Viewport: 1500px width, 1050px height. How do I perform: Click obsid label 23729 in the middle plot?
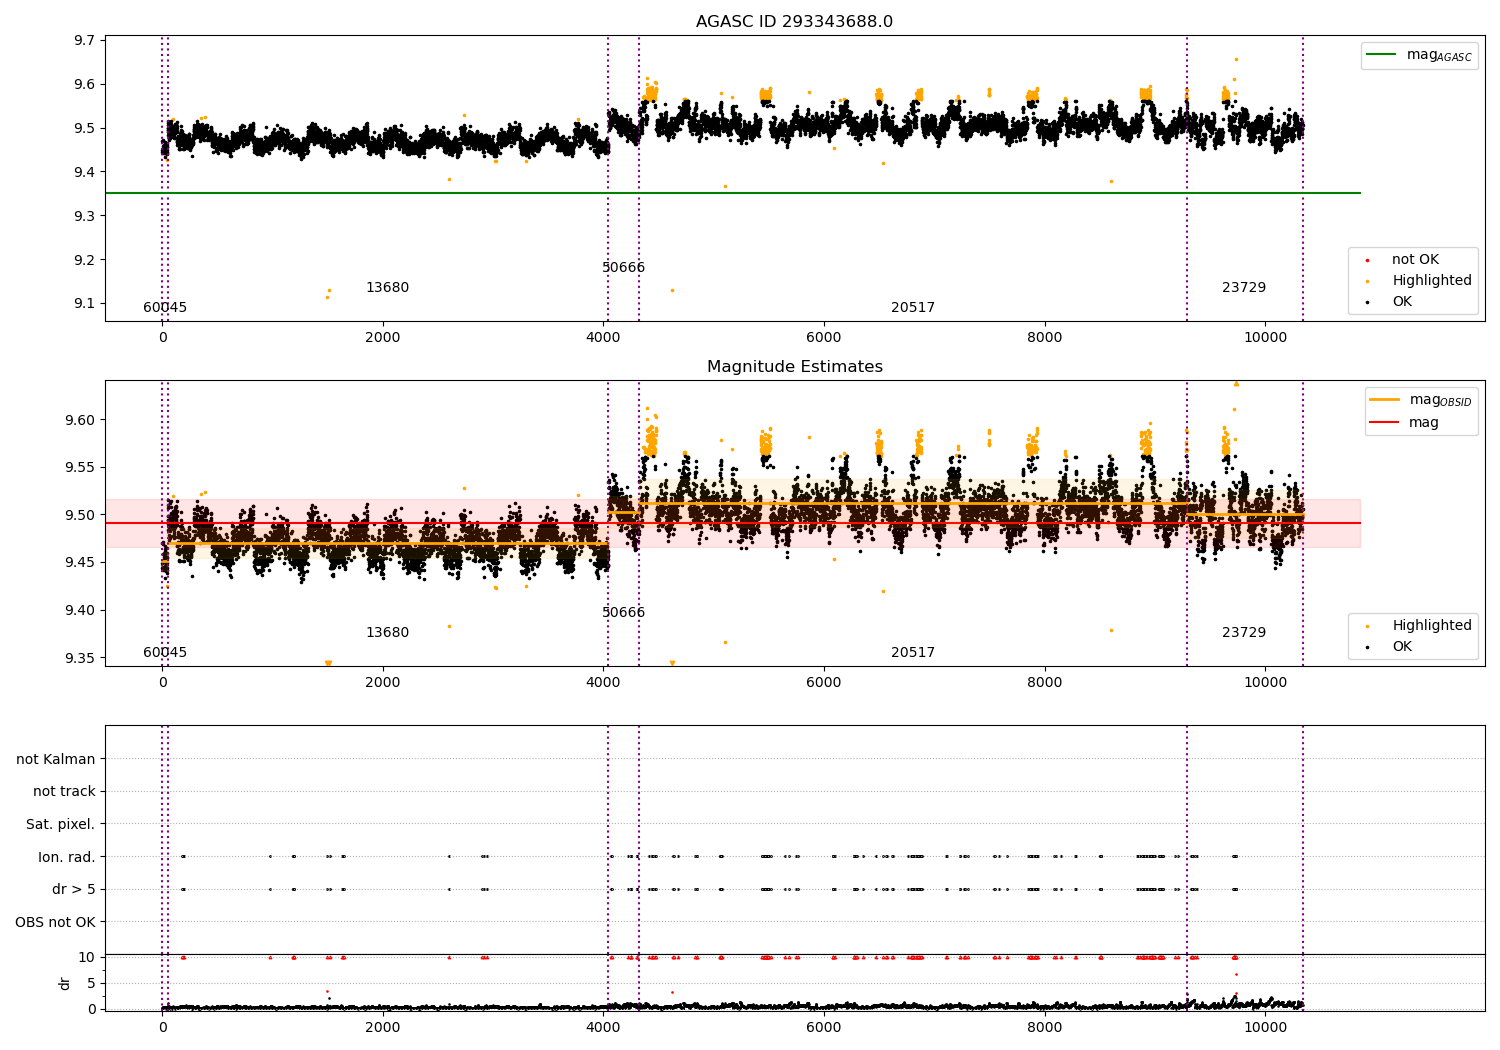point(1244,633)
